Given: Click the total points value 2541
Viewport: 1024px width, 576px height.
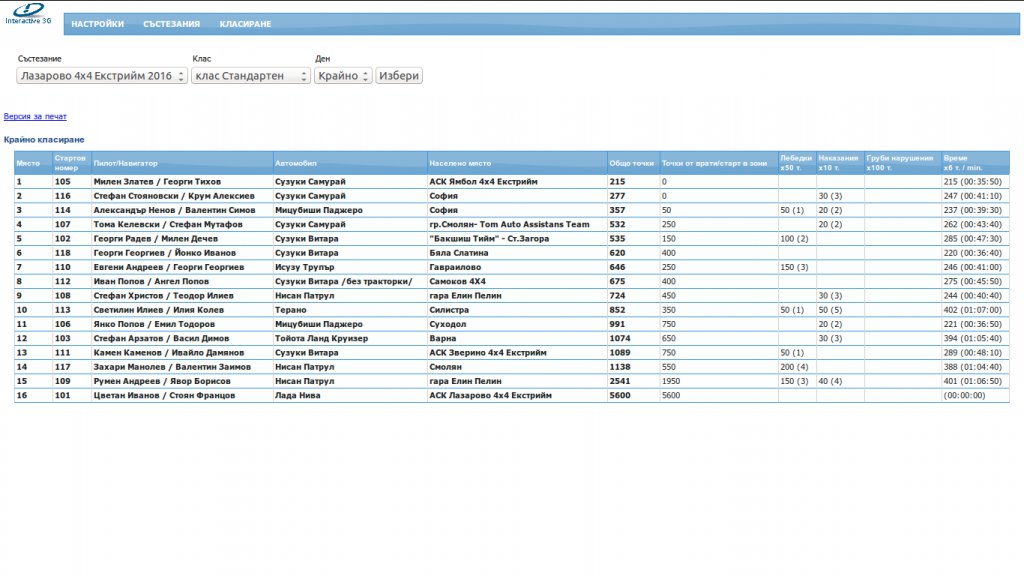Looking at the screenshot, I should click(x=620, y=381).
